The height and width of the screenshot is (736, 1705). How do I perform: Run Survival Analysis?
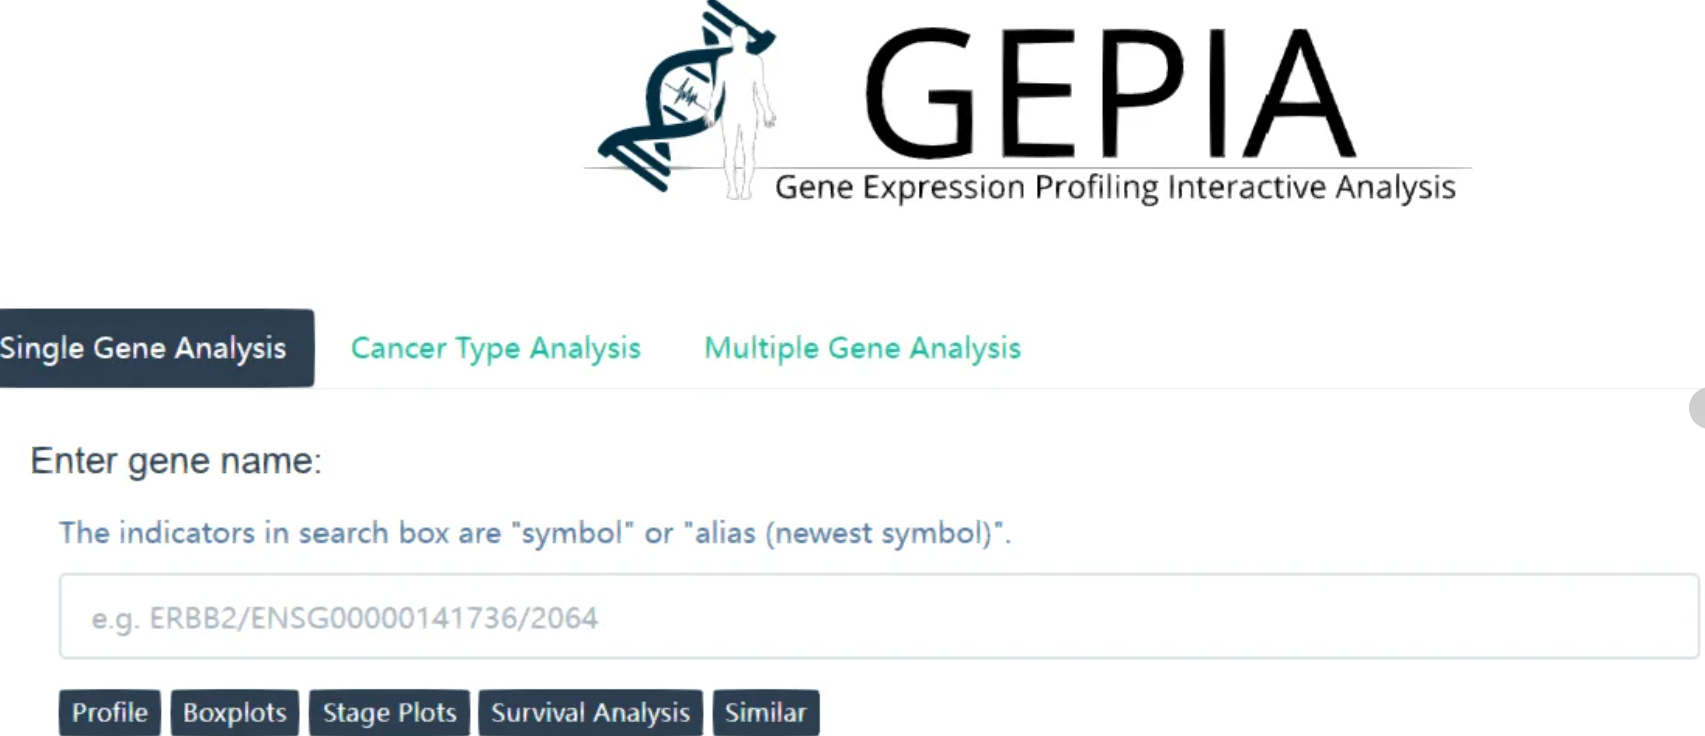[590, 712]
